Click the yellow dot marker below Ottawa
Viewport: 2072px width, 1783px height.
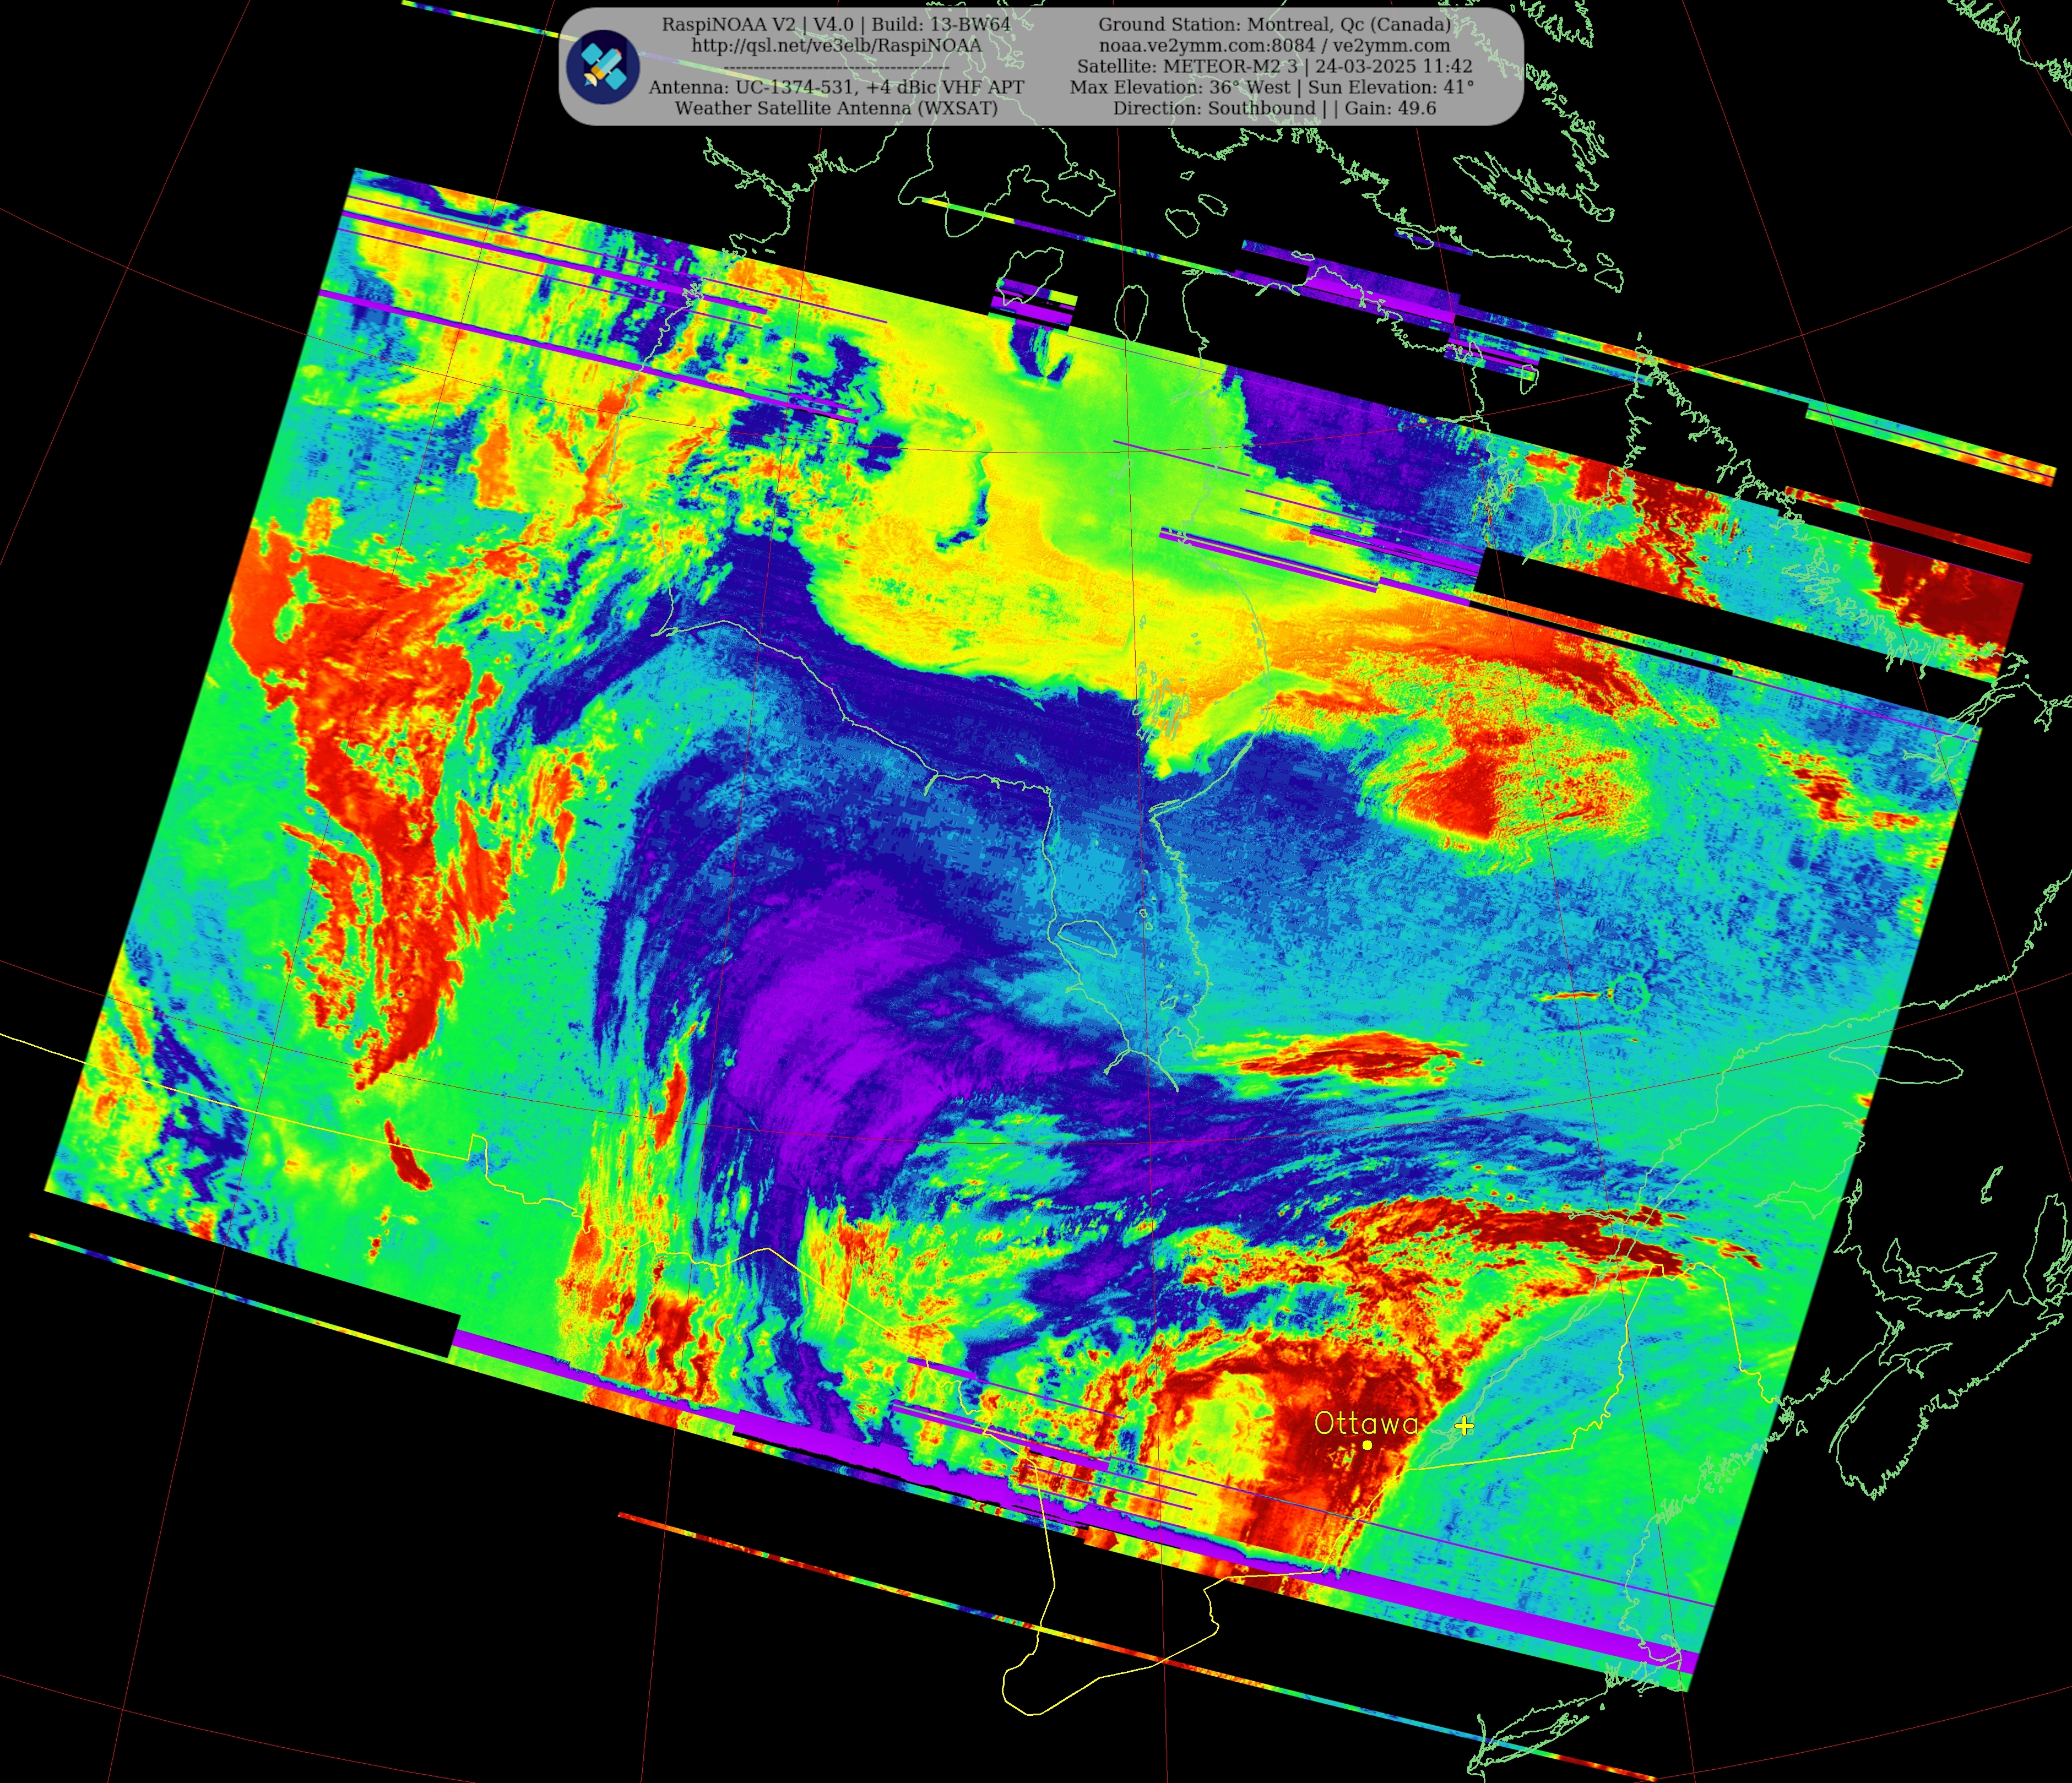pyautogui.click(x=1367, y=1445)
